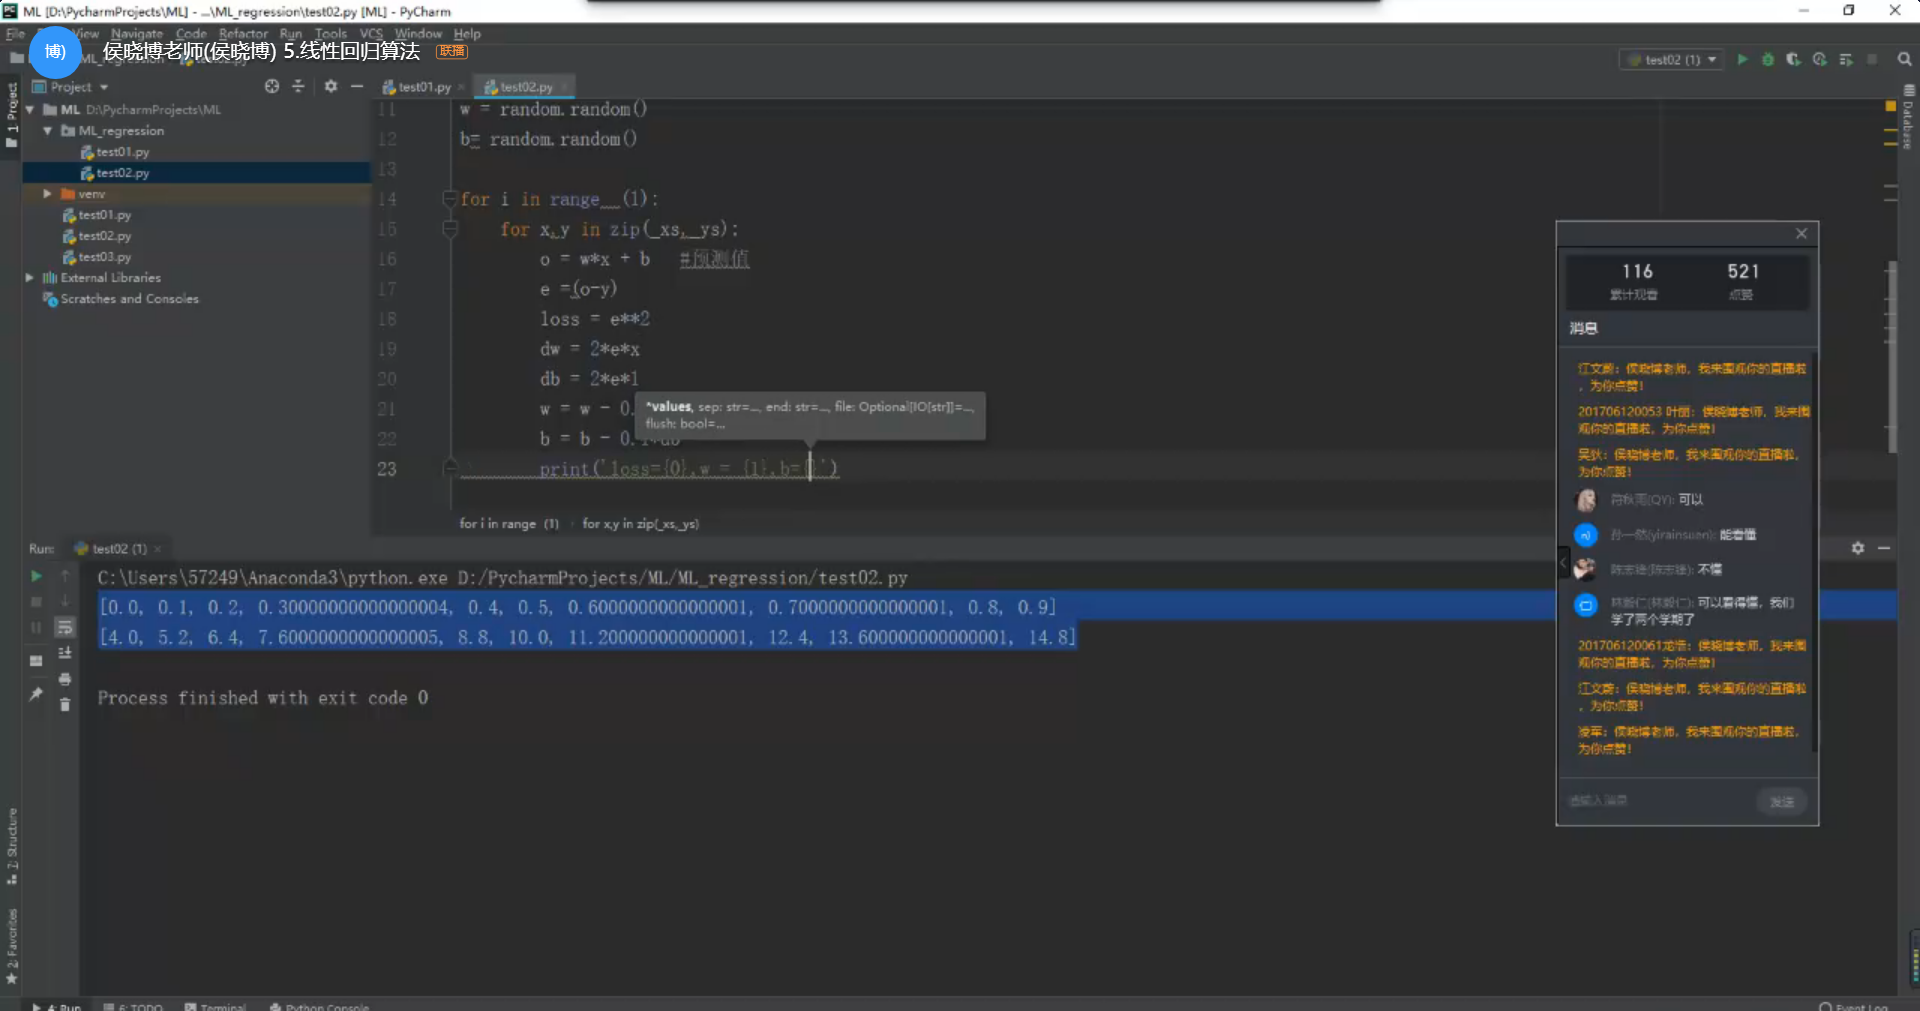Close the test01.py editor tab
This screenshot has width=1920, height=1011.
pos(461,87)
